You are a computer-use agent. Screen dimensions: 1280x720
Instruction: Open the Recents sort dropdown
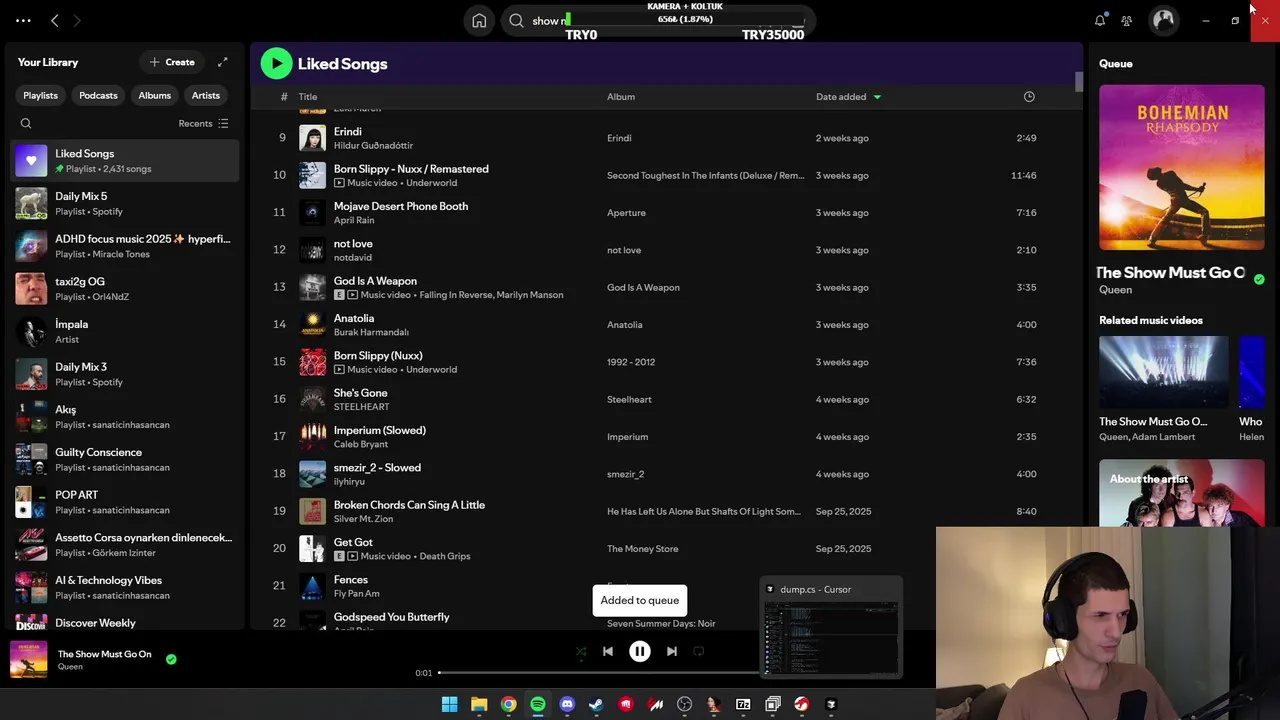click(x=204, y=124)
